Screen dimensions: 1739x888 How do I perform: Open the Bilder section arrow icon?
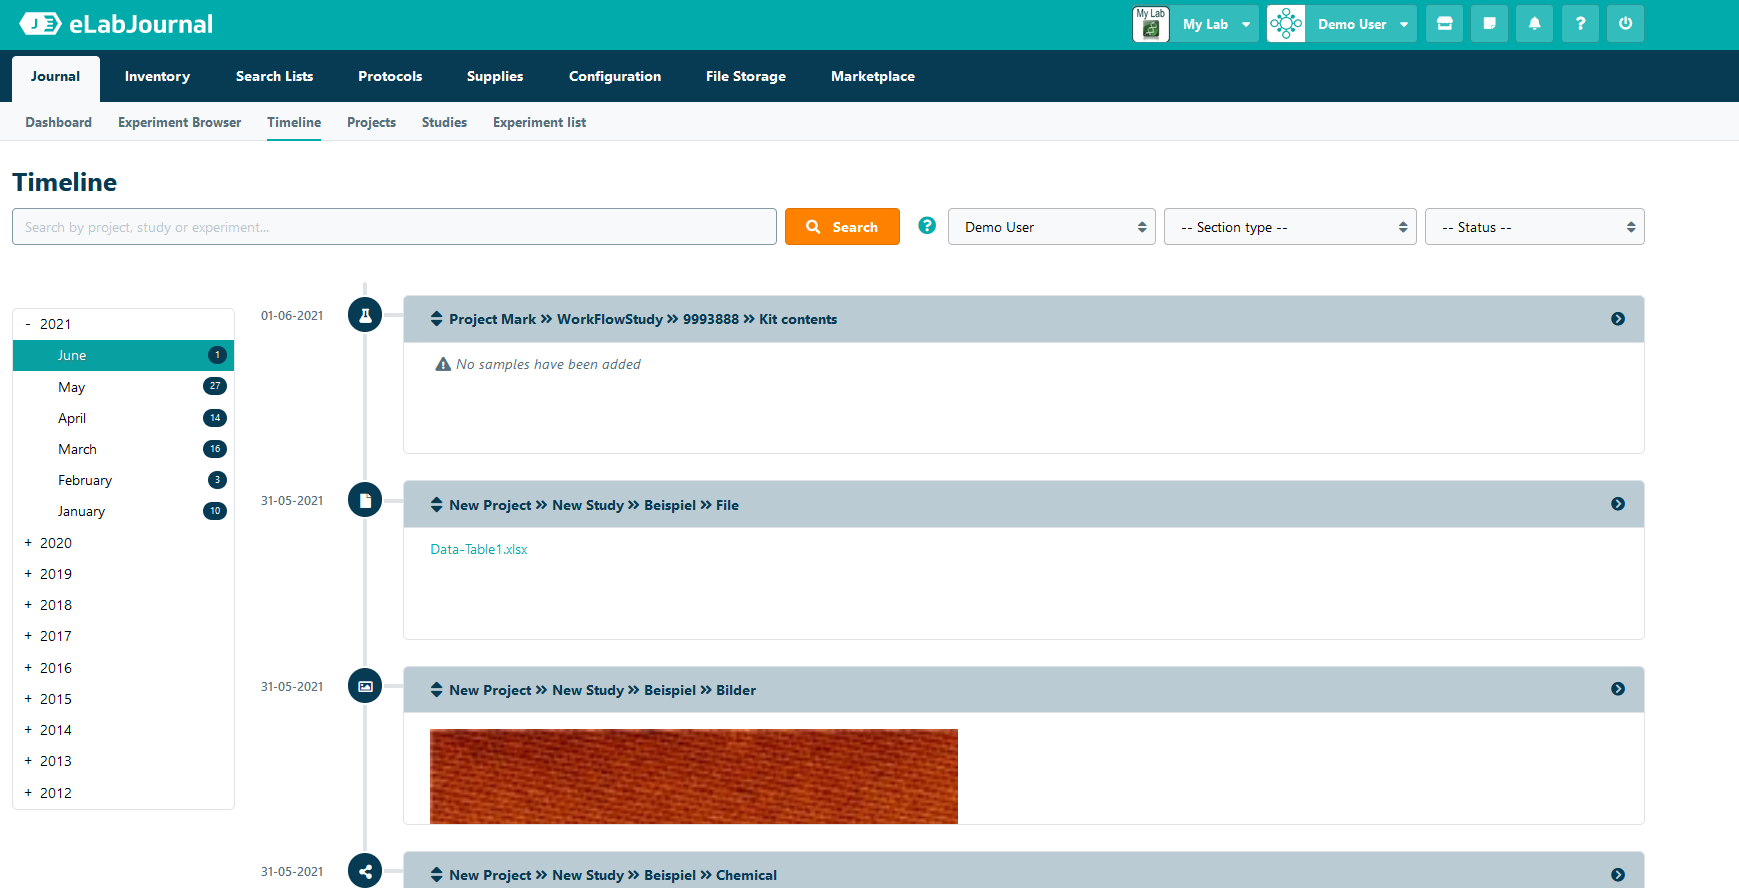point(1618,689)
